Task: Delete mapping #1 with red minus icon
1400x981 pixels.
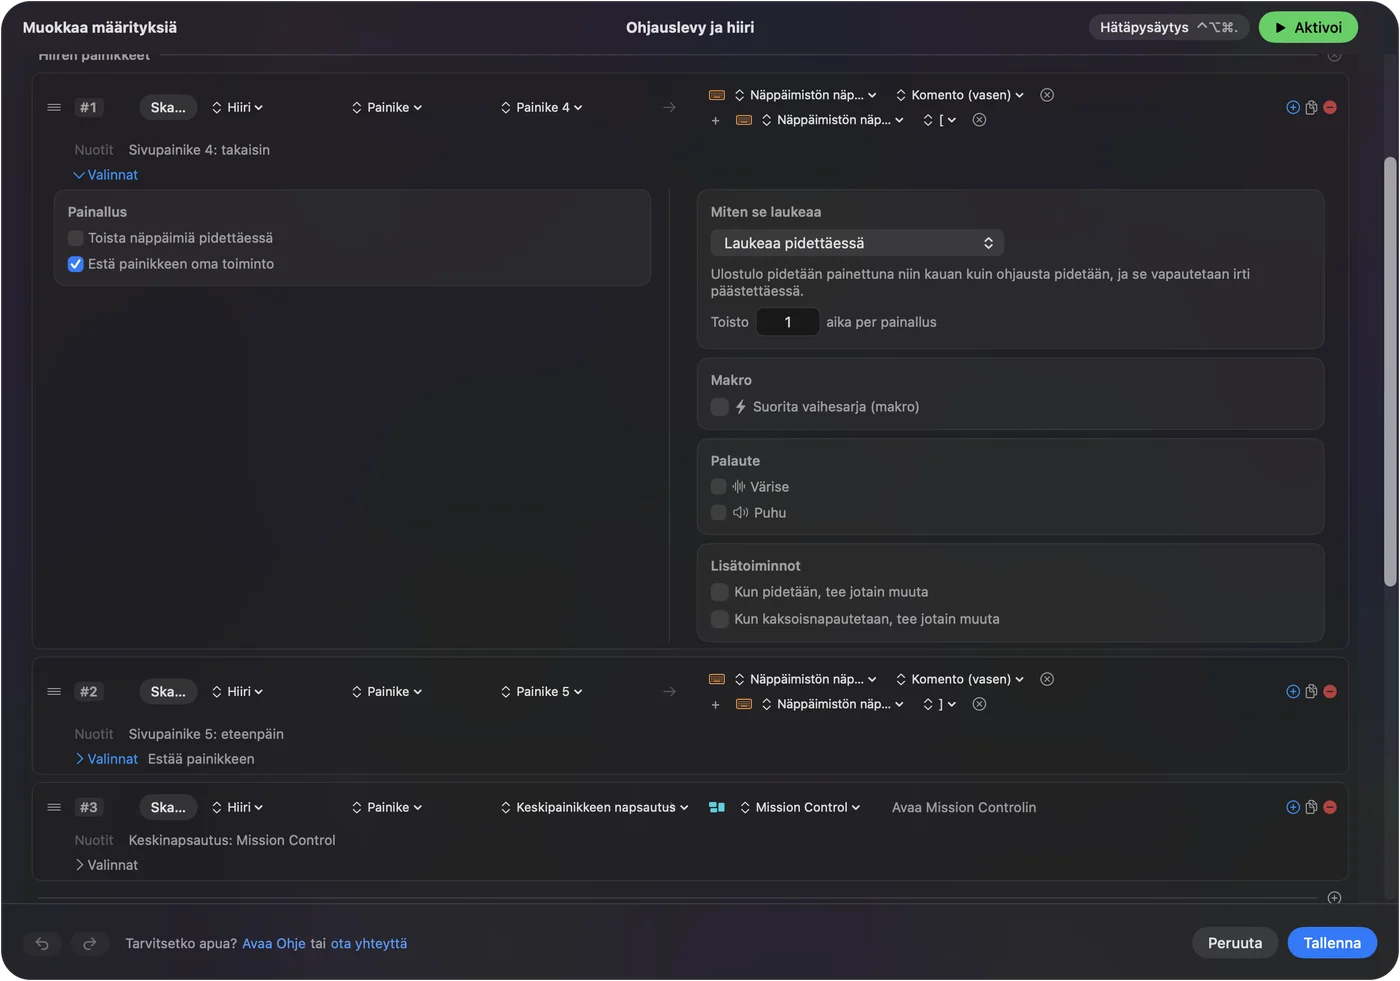Action: 1330,107
